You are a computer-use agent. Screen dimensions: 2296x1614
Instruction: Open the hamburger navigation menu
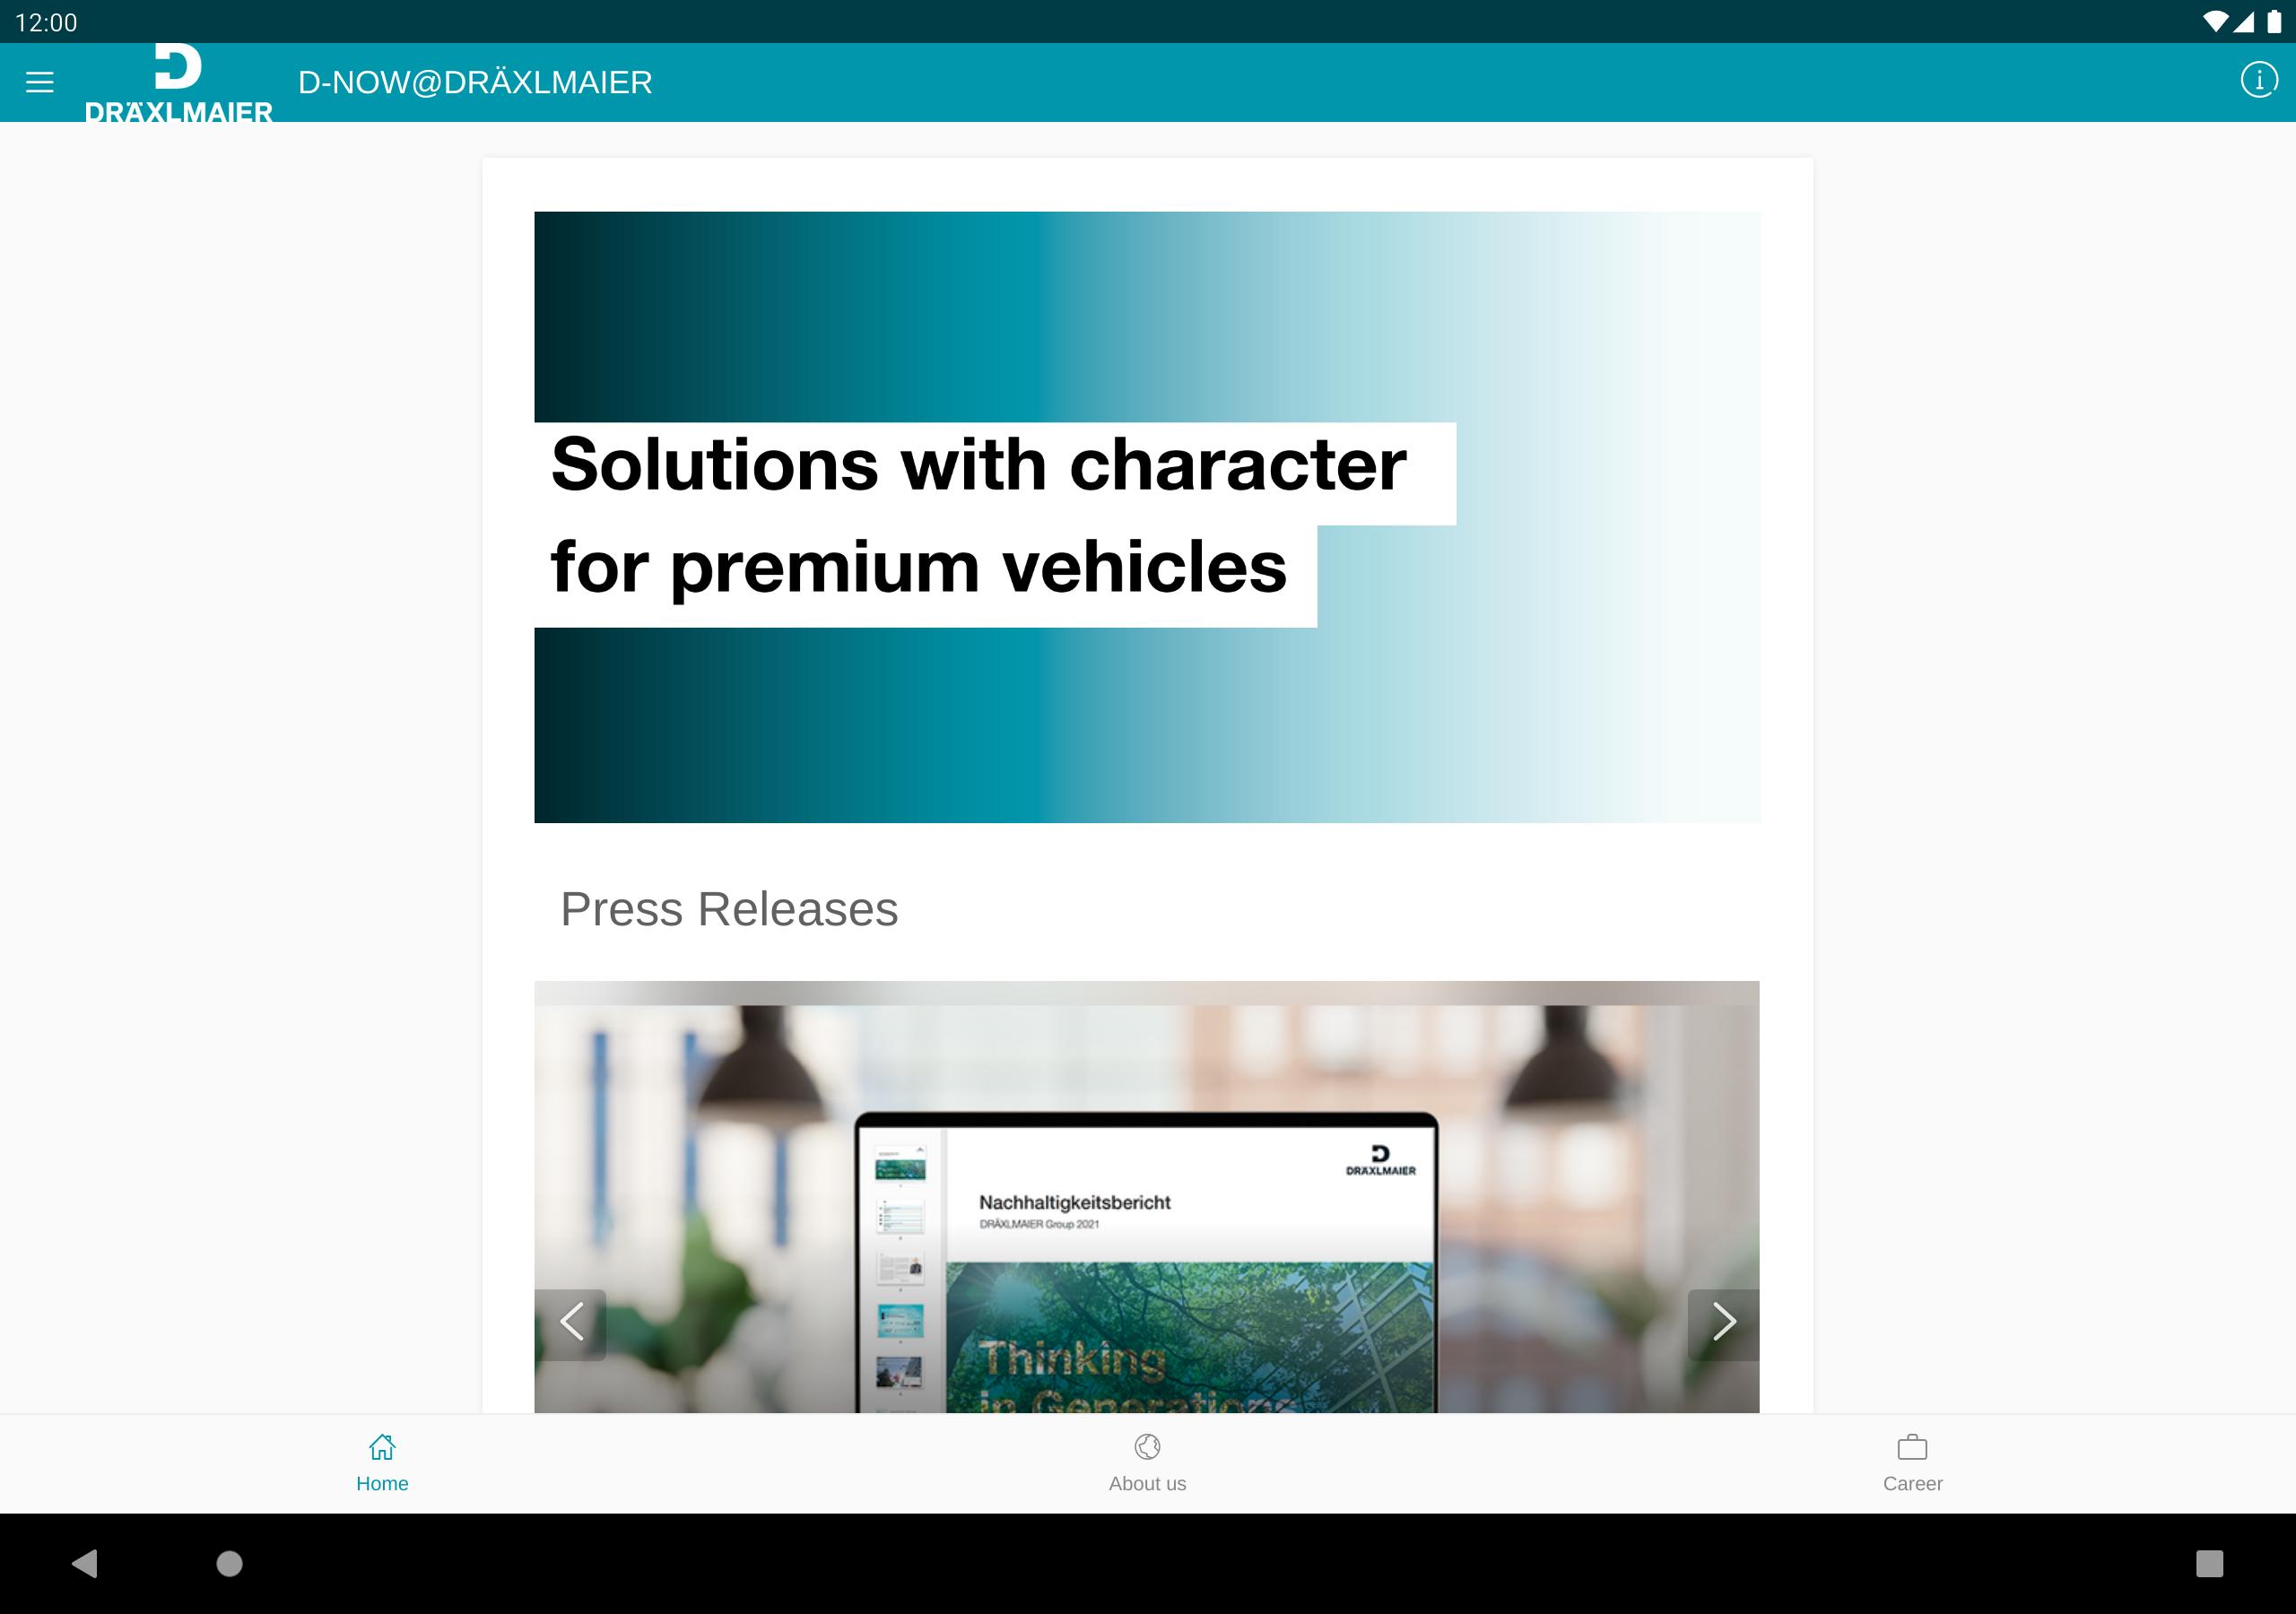(40, 82)
